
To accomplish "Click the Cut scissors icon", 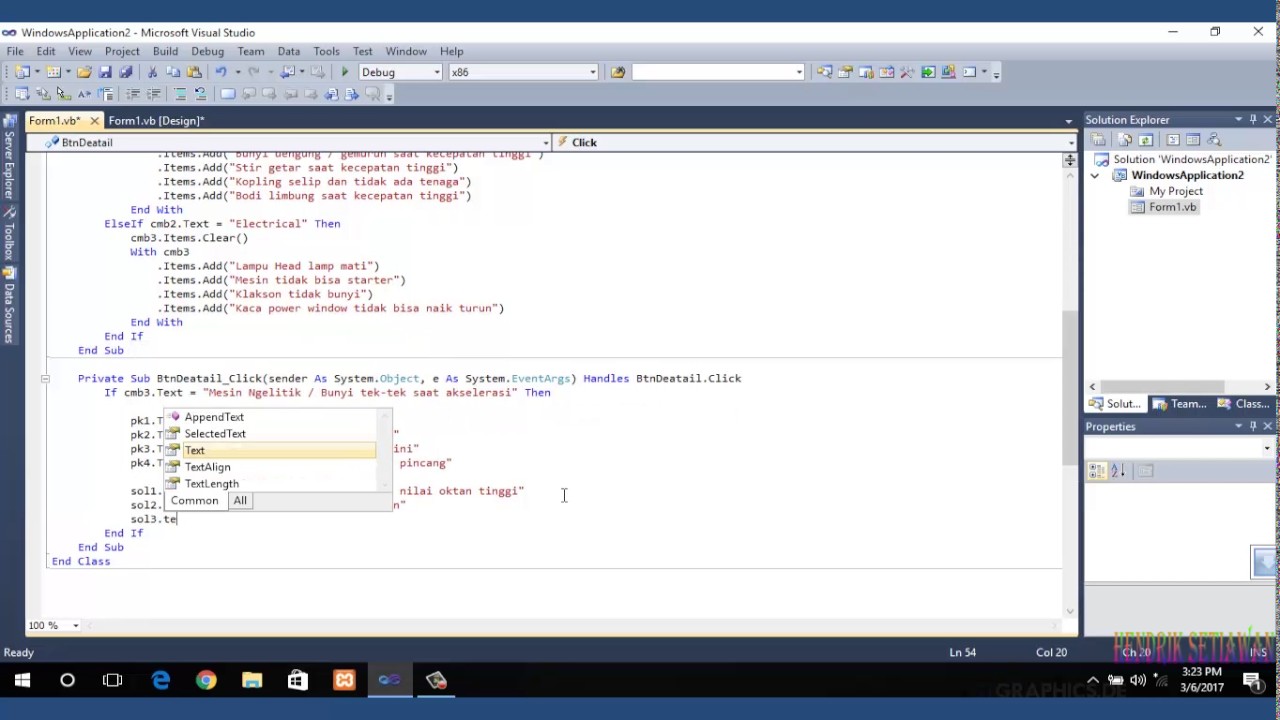I will tap(152, 72).
